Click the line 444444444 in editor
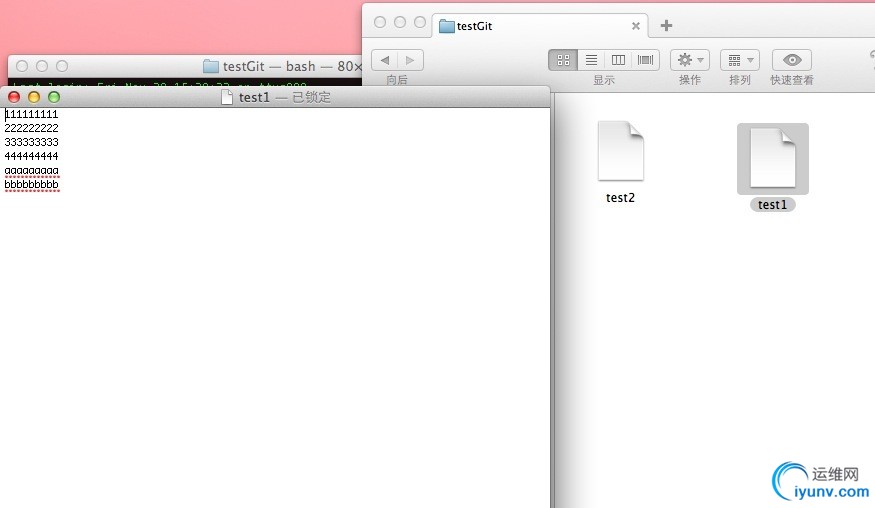This screenshot has height=508, width=875. (x=31, y=156)
